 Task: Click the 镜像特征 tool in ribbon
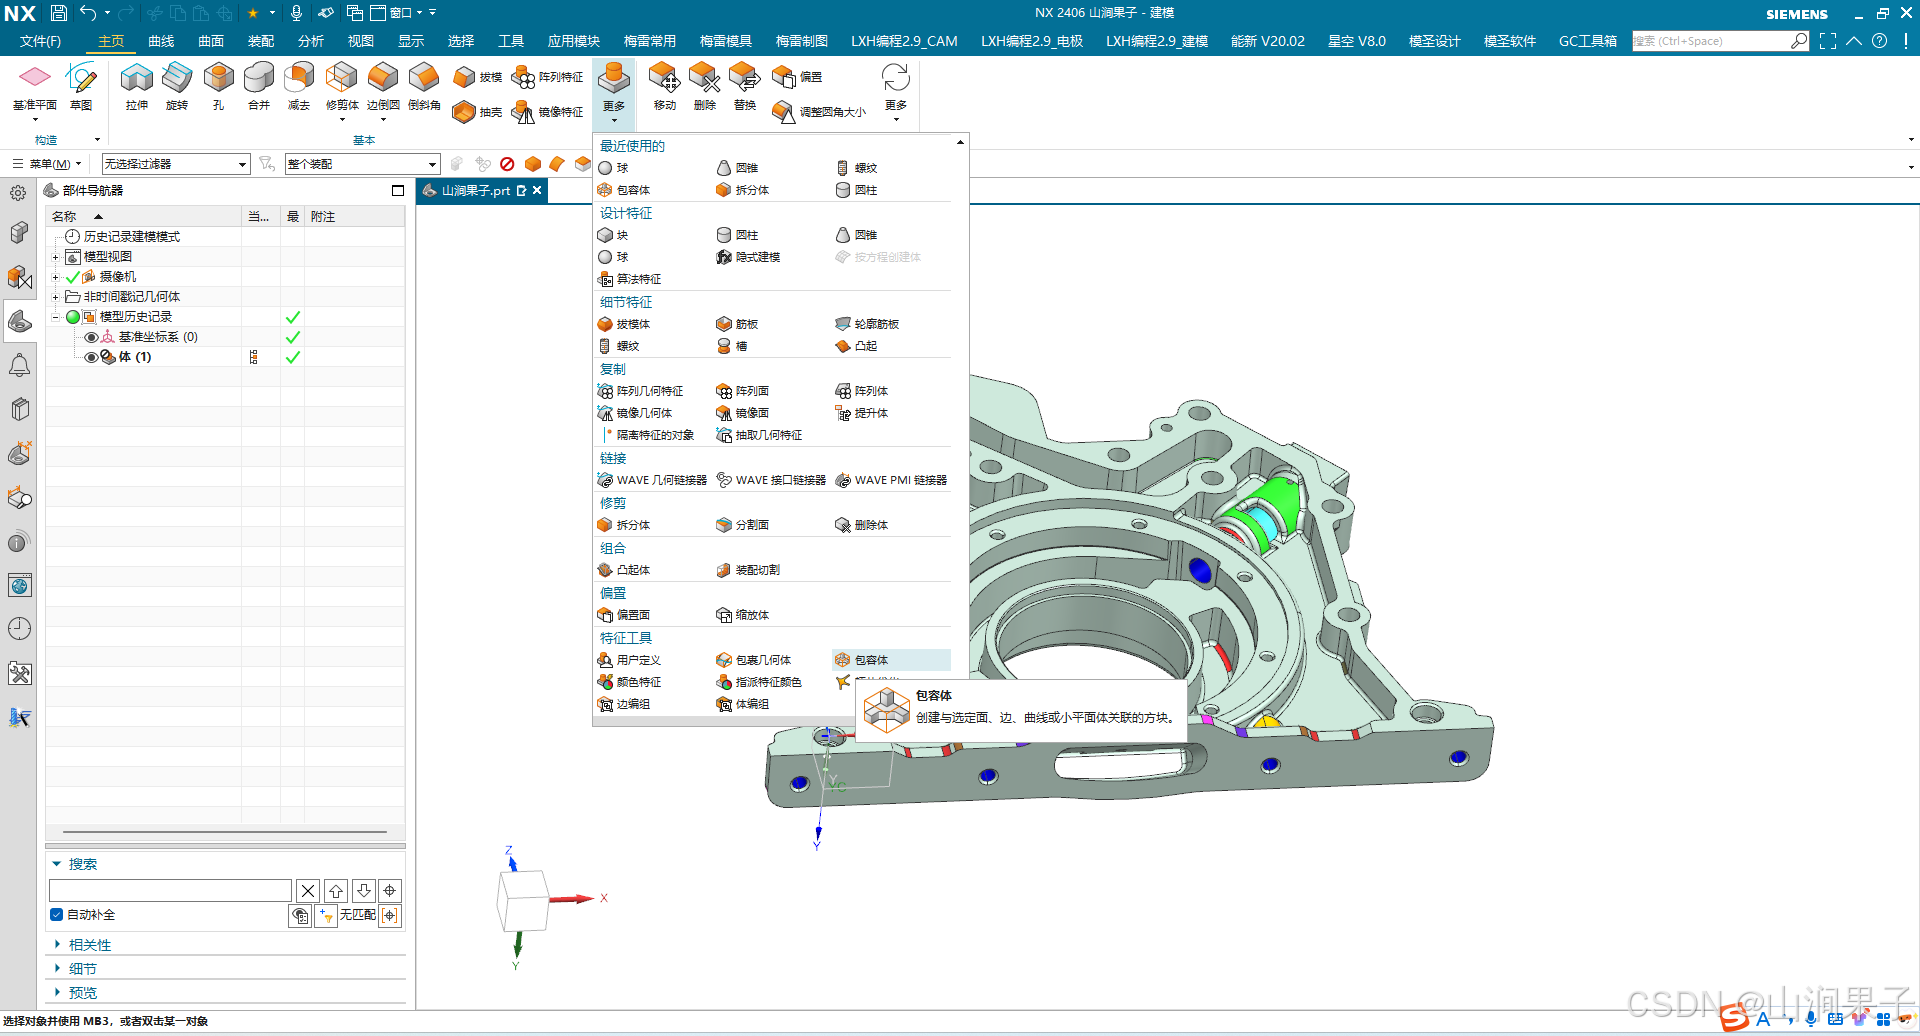click(x=547, y=112)
